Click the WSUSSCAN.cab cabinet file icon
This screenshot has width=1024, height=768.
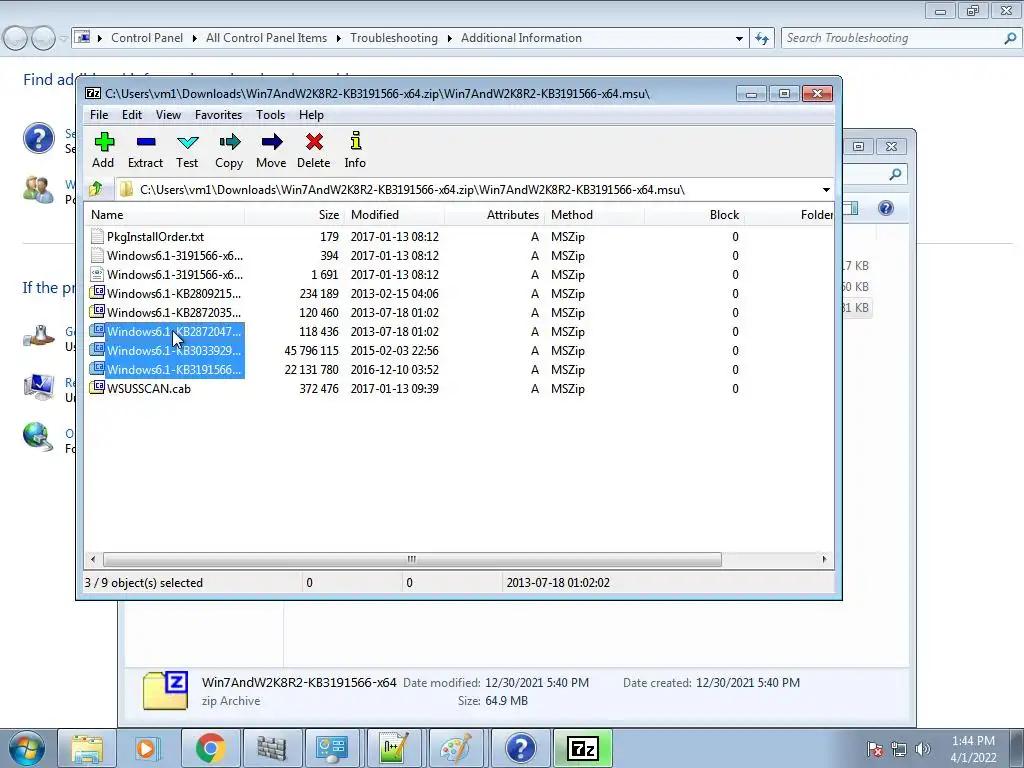coord(97,388)
